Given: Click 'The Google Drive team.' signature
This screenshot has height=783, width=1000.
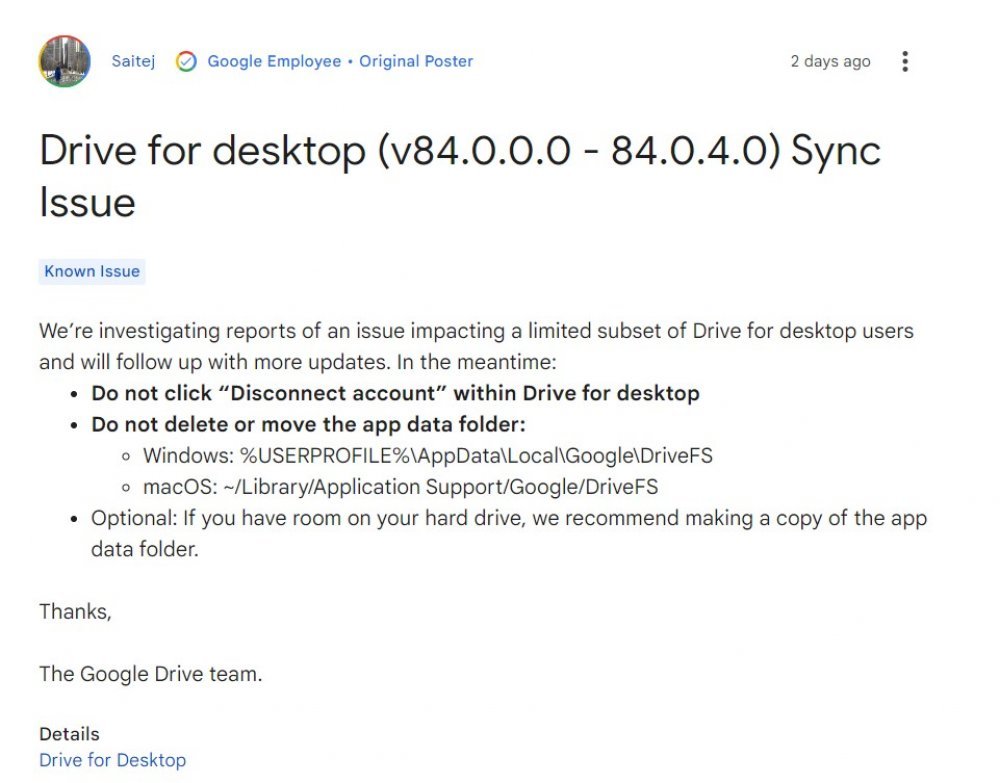Looking at the screenshot, I should (151, 673).
